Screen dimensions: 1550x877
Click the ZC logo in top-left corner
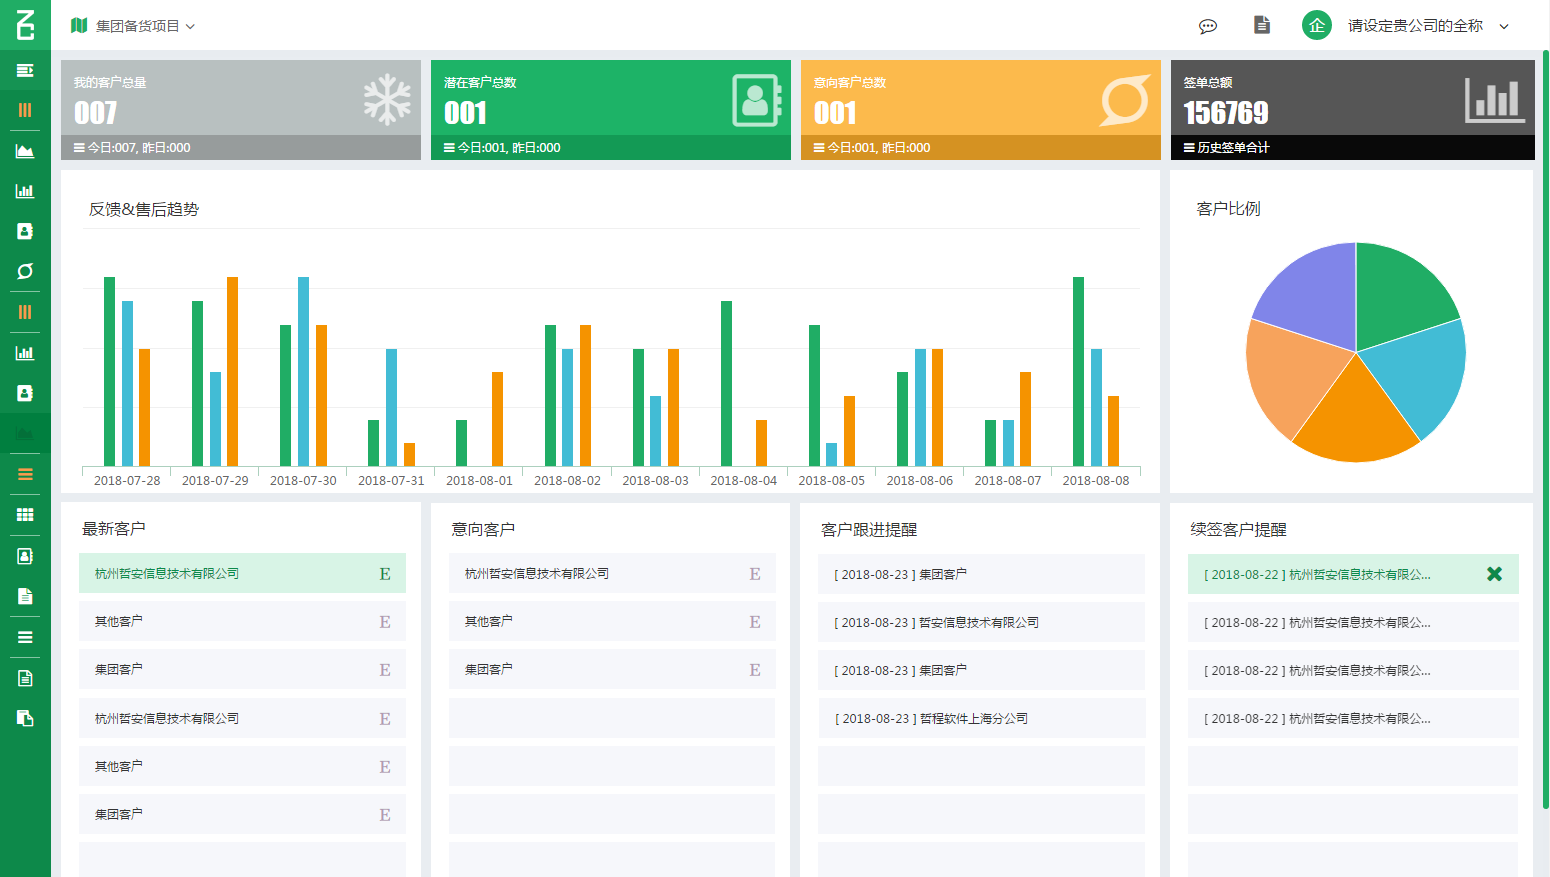click(x=25, y=24)
